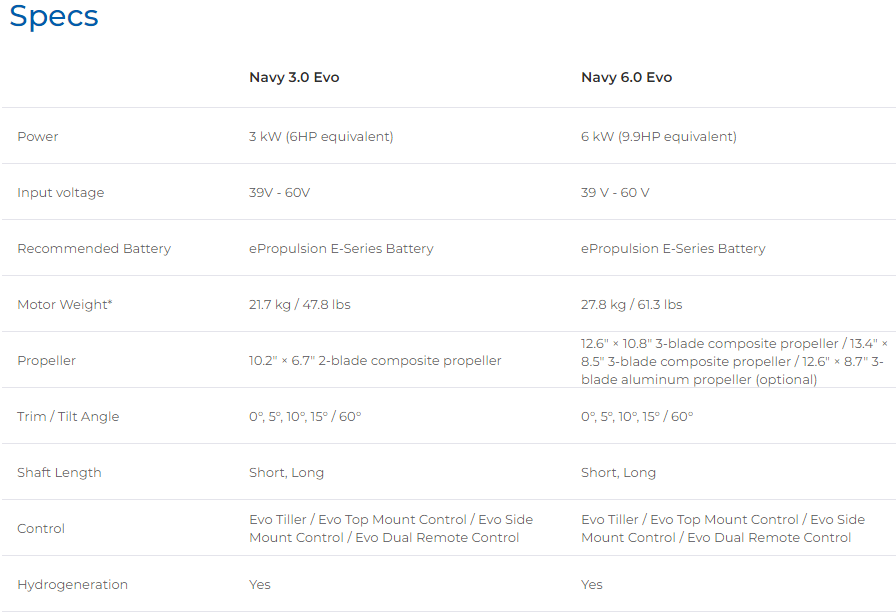Select the 21.7 kg / 47.8 lbs value
This screenshot has width=896, height=612.
coord(299,304)
